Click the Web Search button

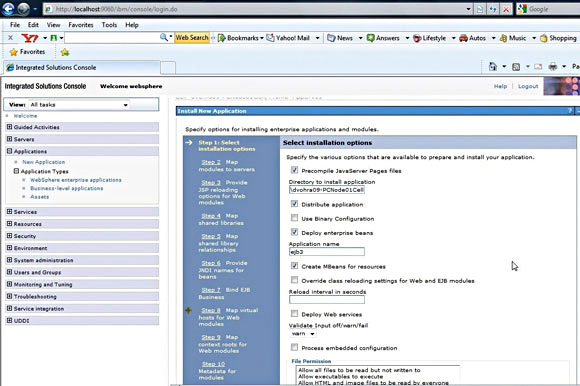(192, 37)
